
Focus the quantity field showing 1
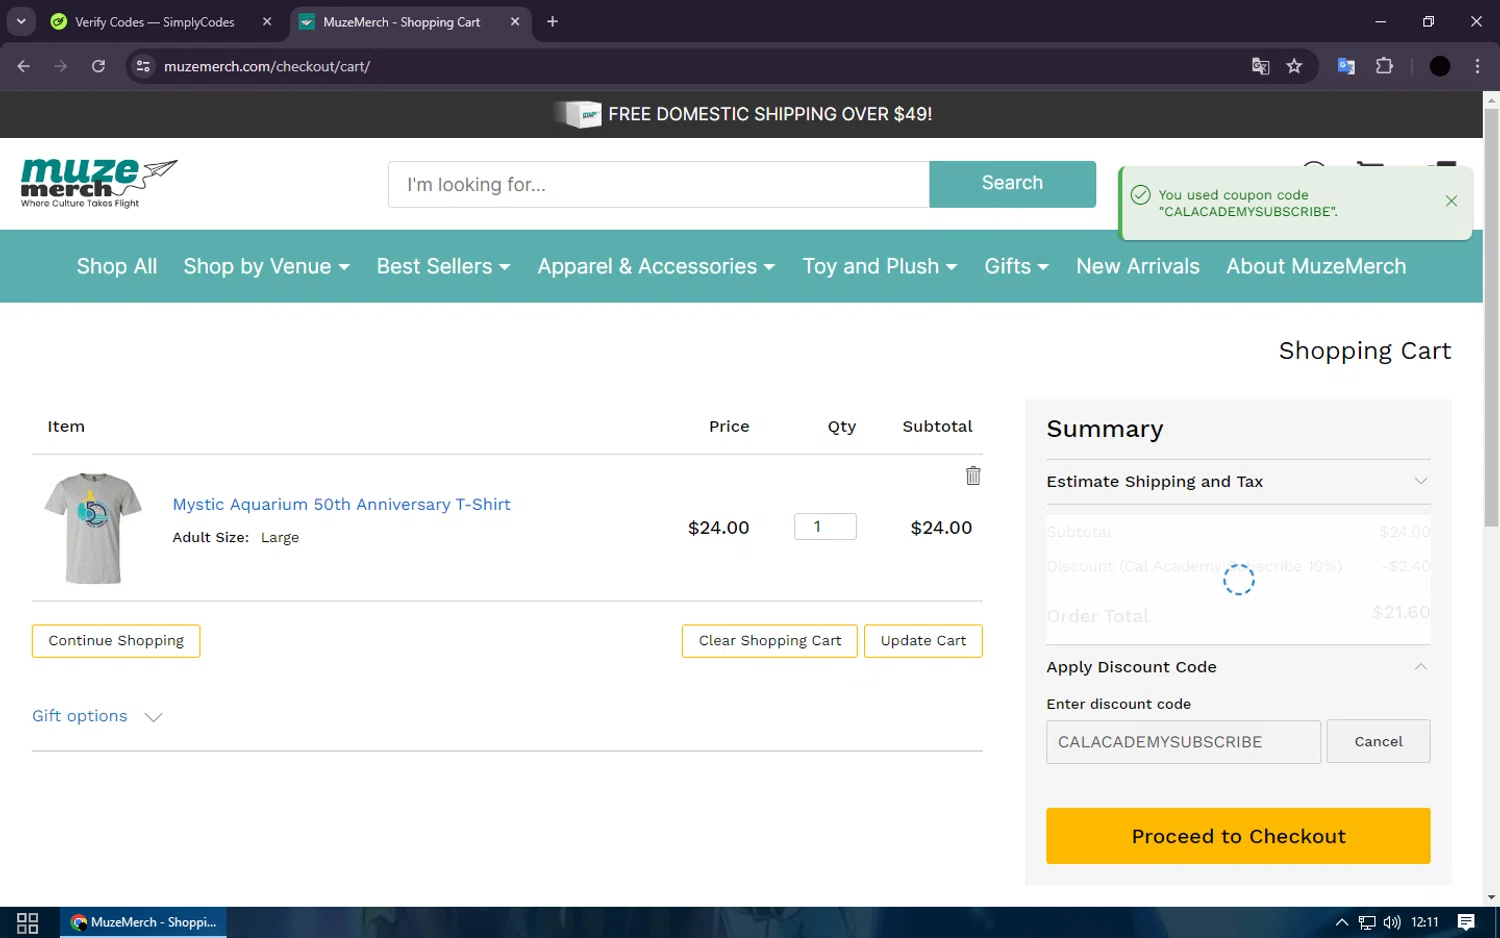pos(825,527)
